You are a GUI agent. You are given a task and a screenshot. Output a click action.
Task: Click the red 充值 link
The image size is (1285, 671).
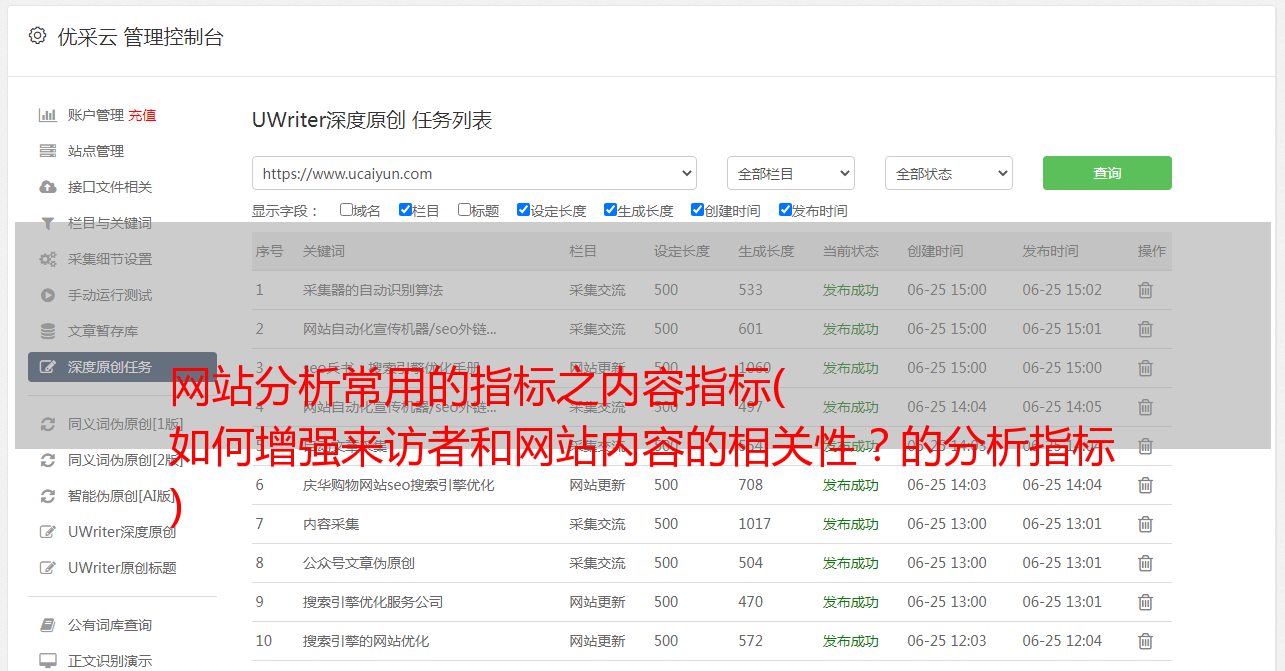pyautogui.click(x=142, y=115)
